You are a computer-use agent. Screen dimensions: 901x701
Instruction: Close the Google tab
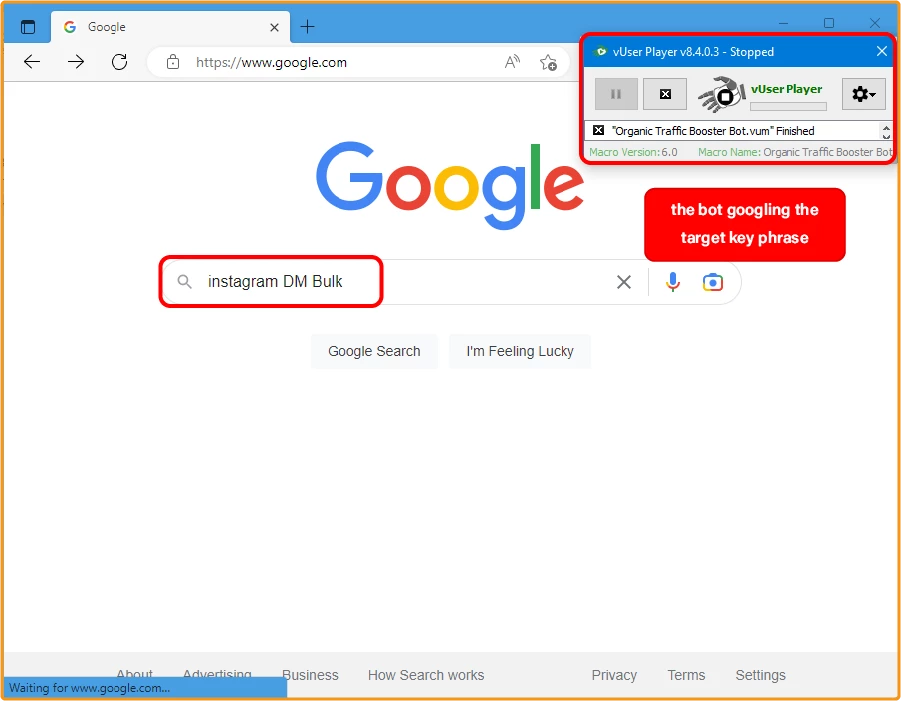(x=275, y=27)
